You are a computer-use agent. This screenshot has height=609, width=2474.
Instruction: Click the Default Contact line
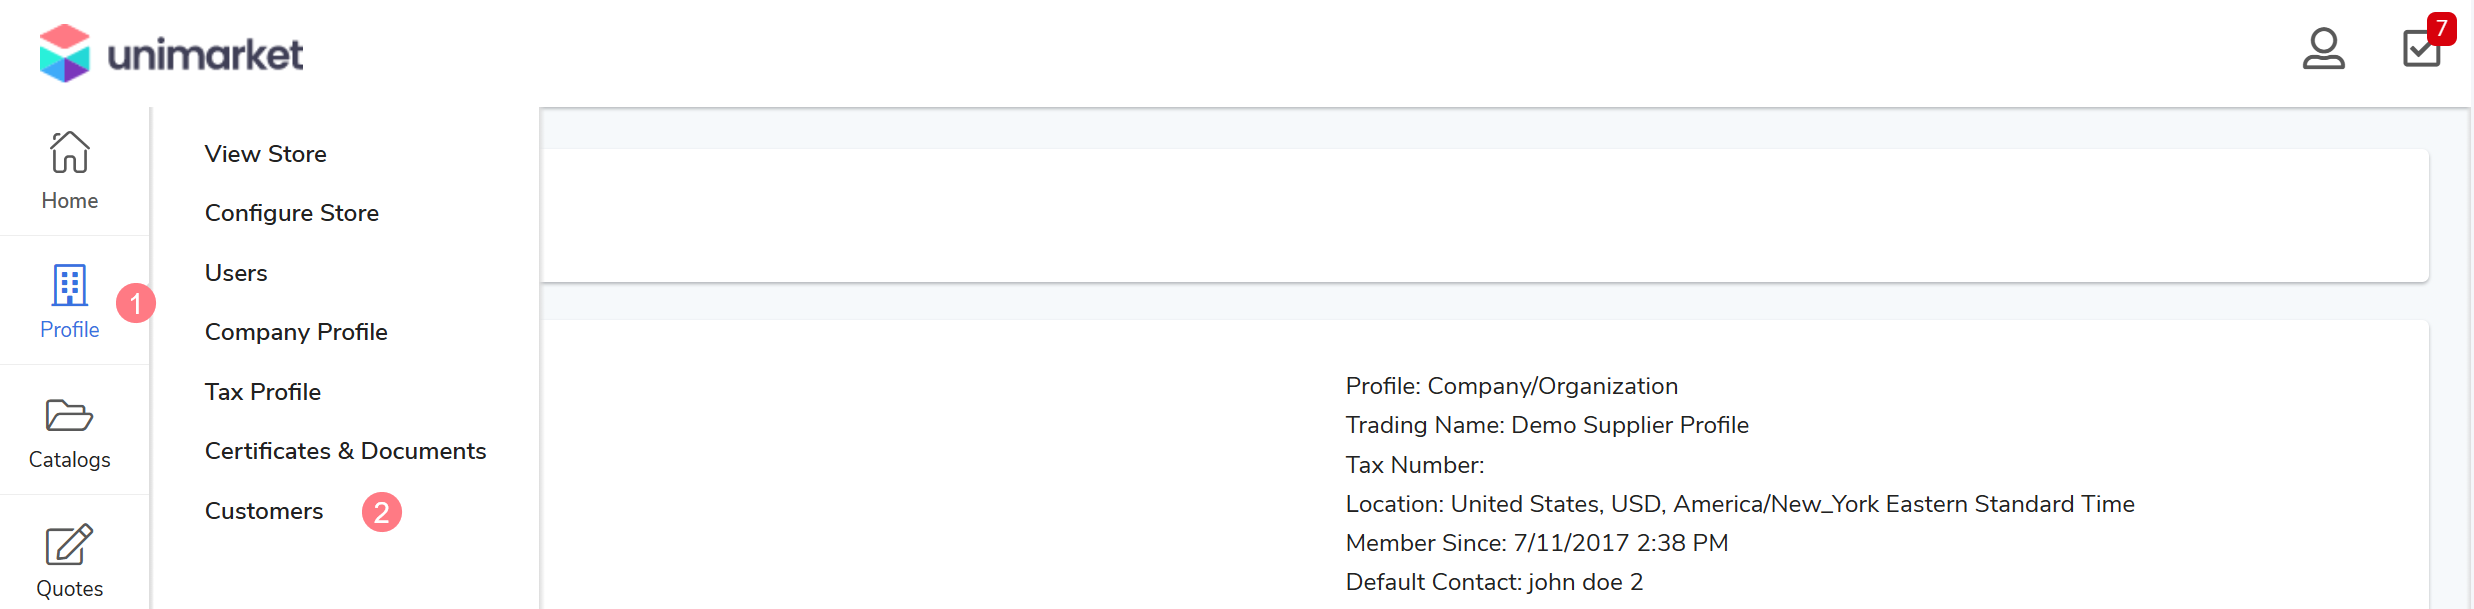[x=1494, y=582]
